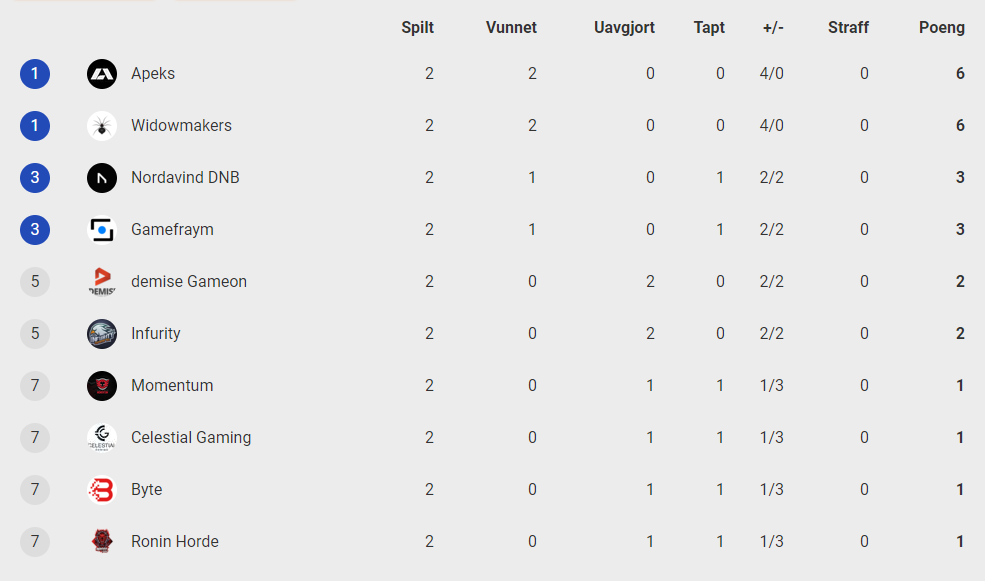Click the Celestial Gaming logo
The image size is (985, 581).
coord(102,438)
